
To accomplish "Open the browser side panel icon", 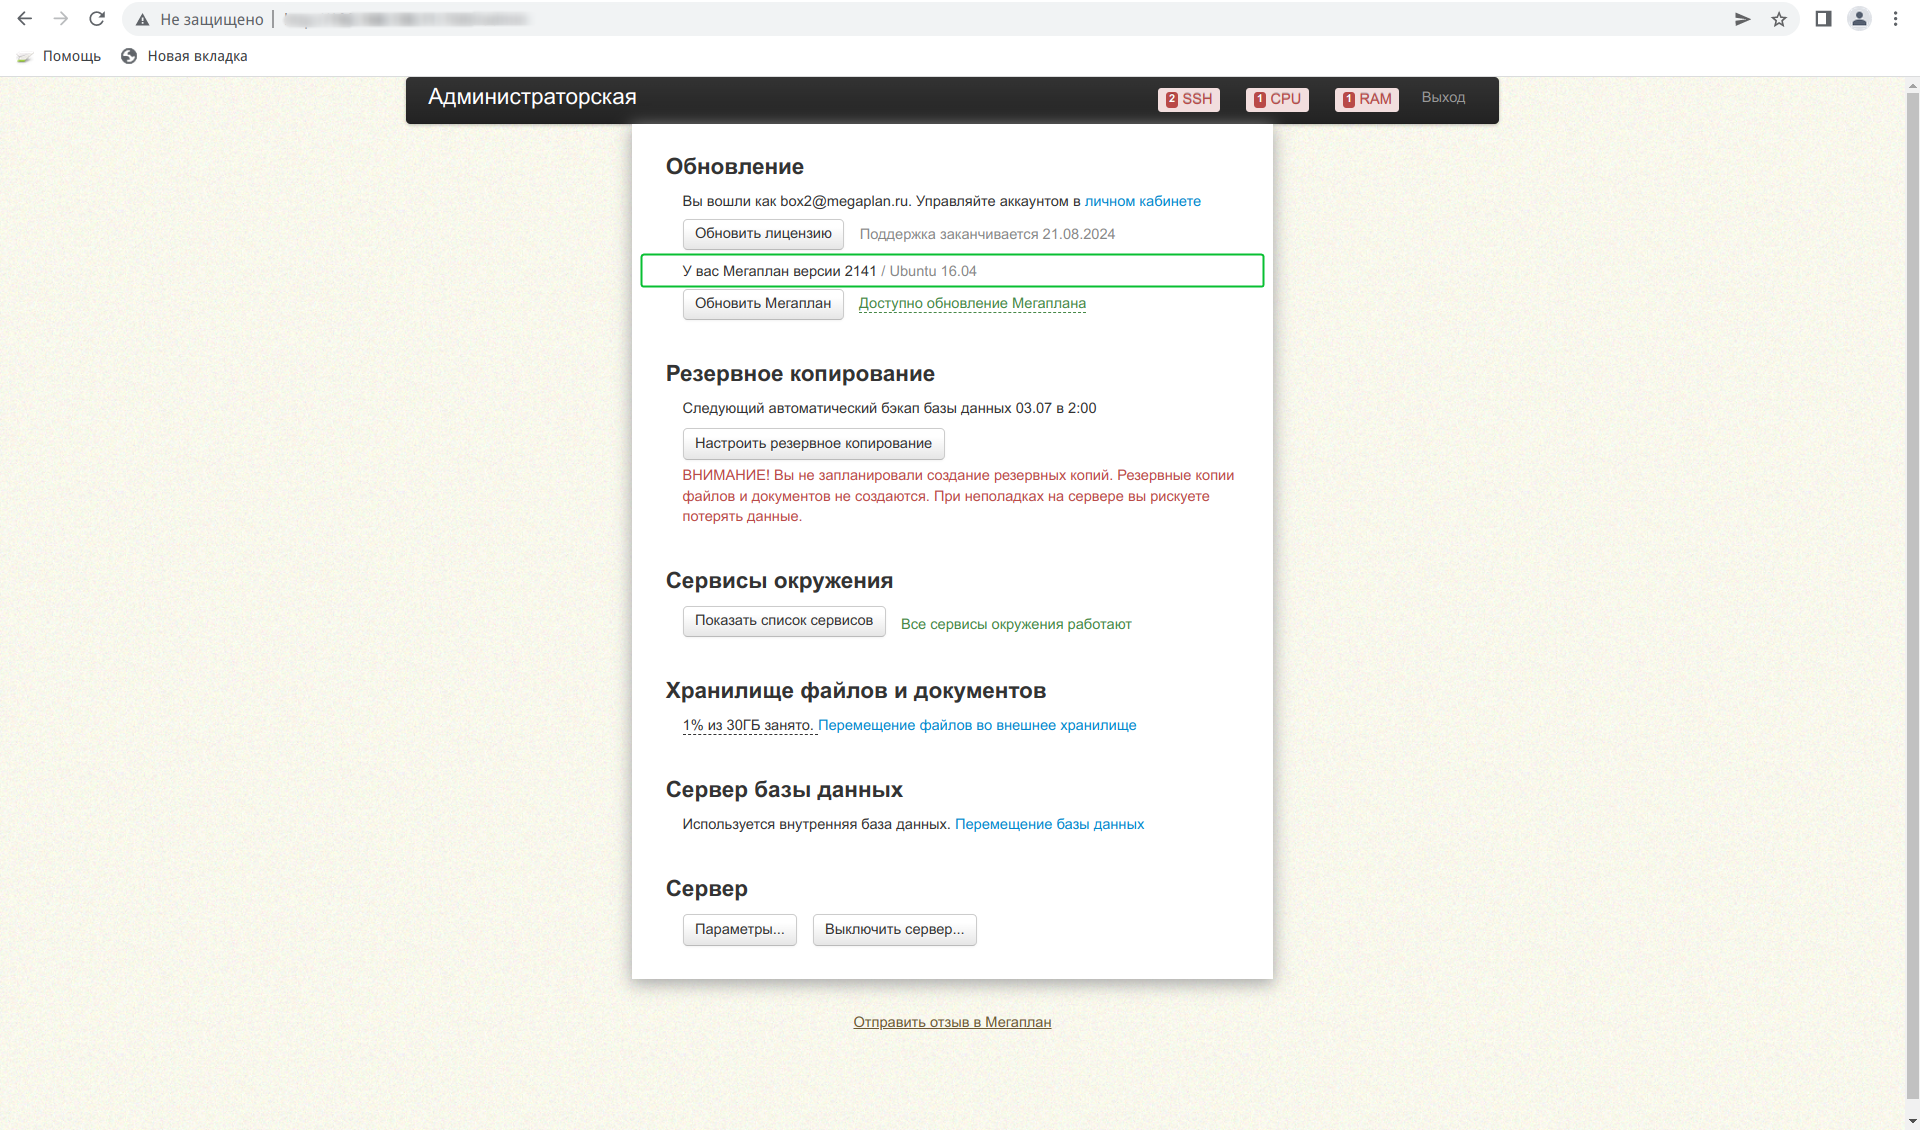I will pyautogui.click(x=1823, y=19).
